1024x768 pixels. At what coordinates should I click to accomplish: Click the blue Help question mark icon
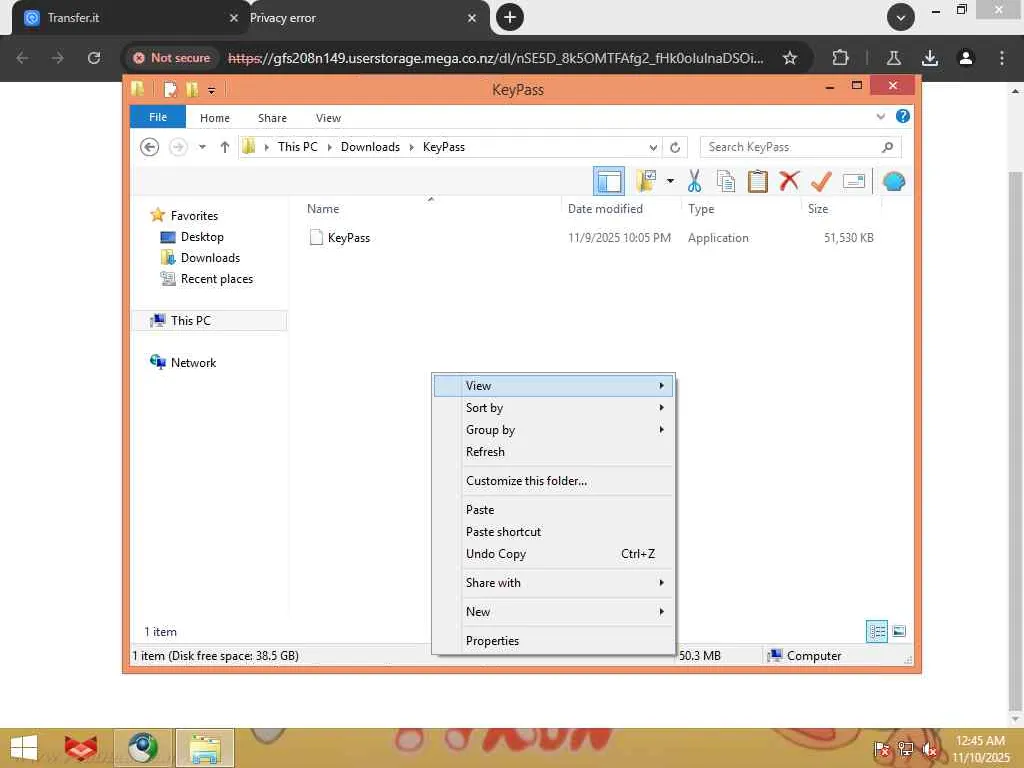pos(903,116)
